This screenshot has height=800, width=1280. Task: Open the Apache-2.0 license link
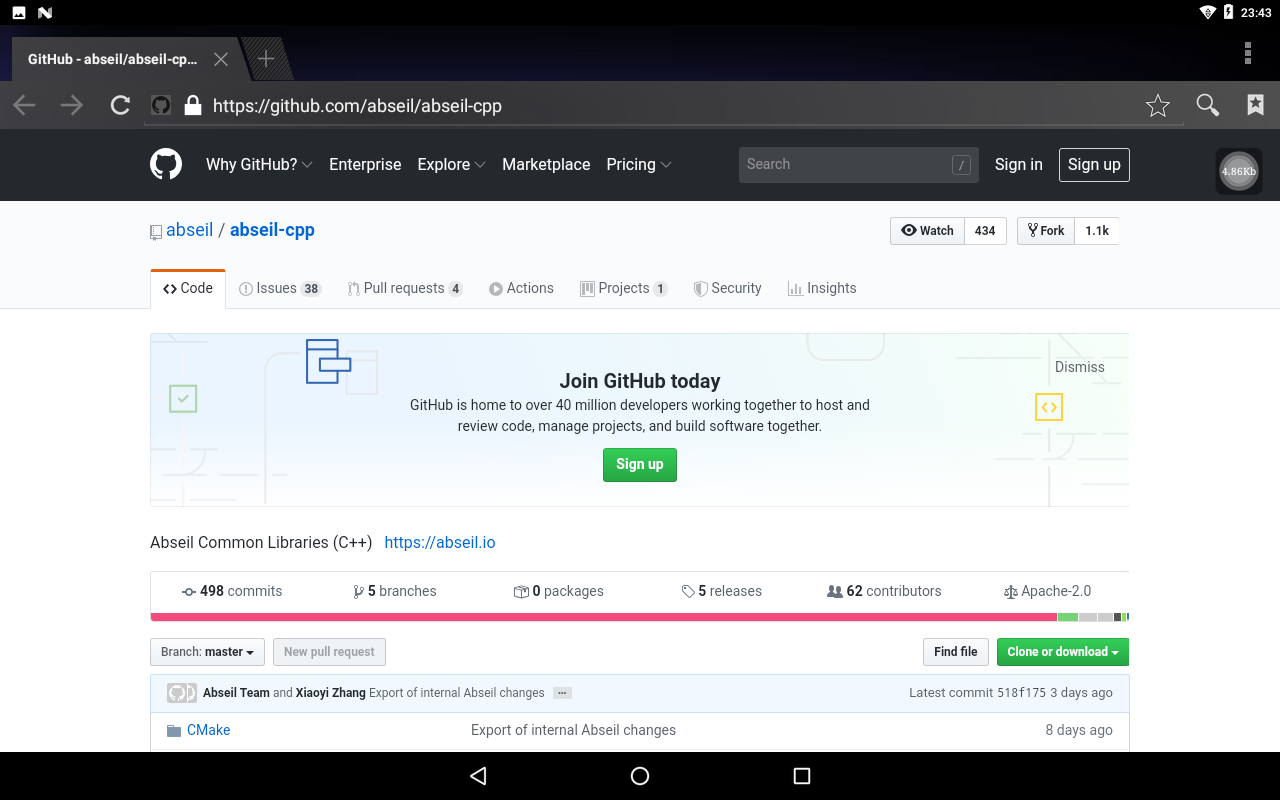(1047, 591)
